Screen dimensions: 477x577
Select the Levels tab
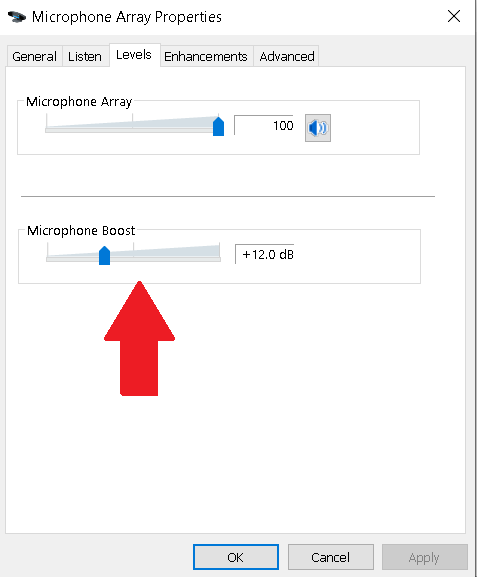point(134,55)
